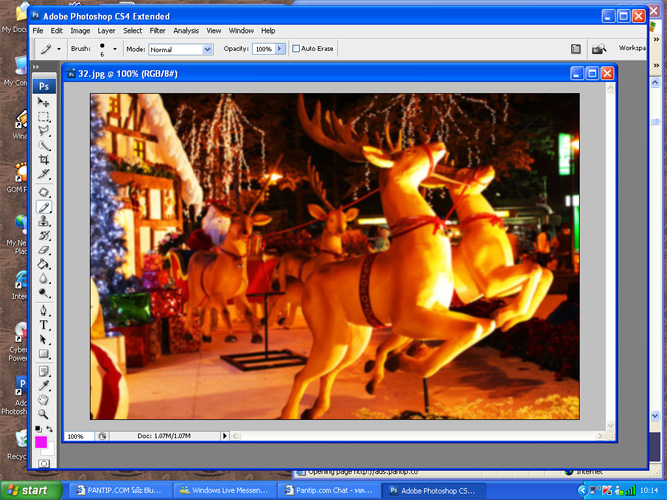Open the Analysis menu

[x=186, y=31]
